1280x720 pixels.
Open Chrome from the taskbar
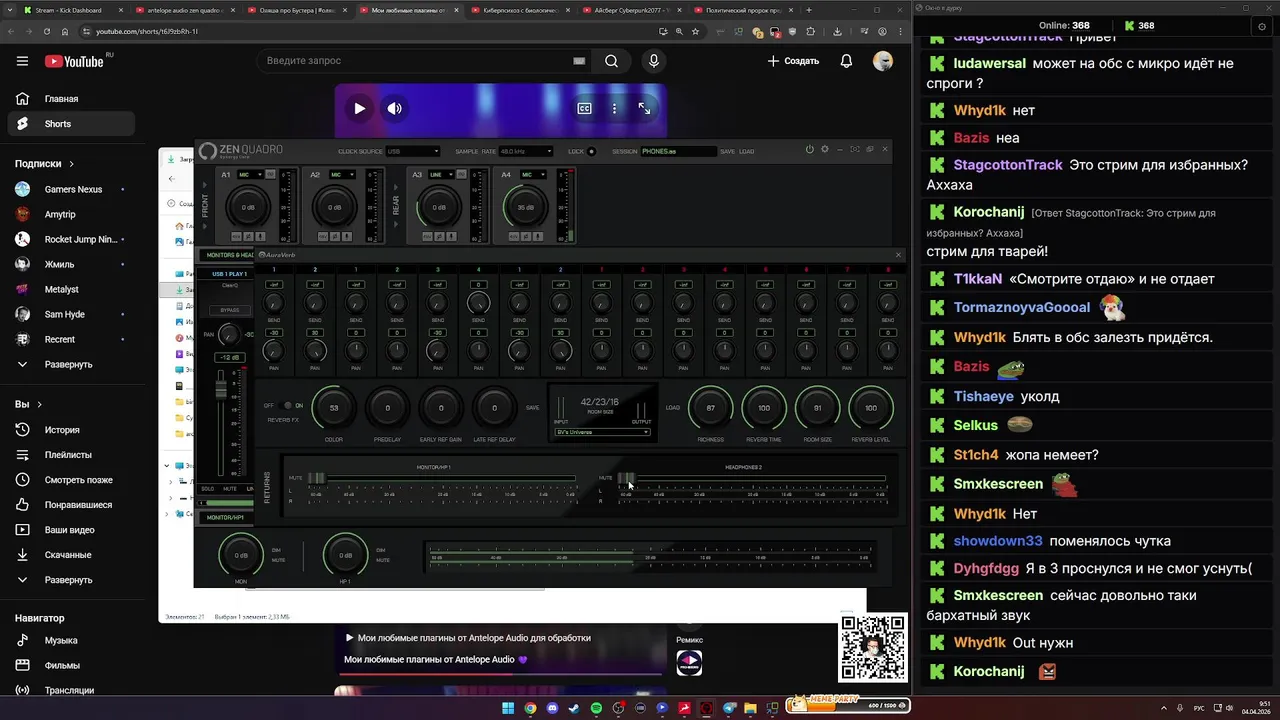(530, 708)
